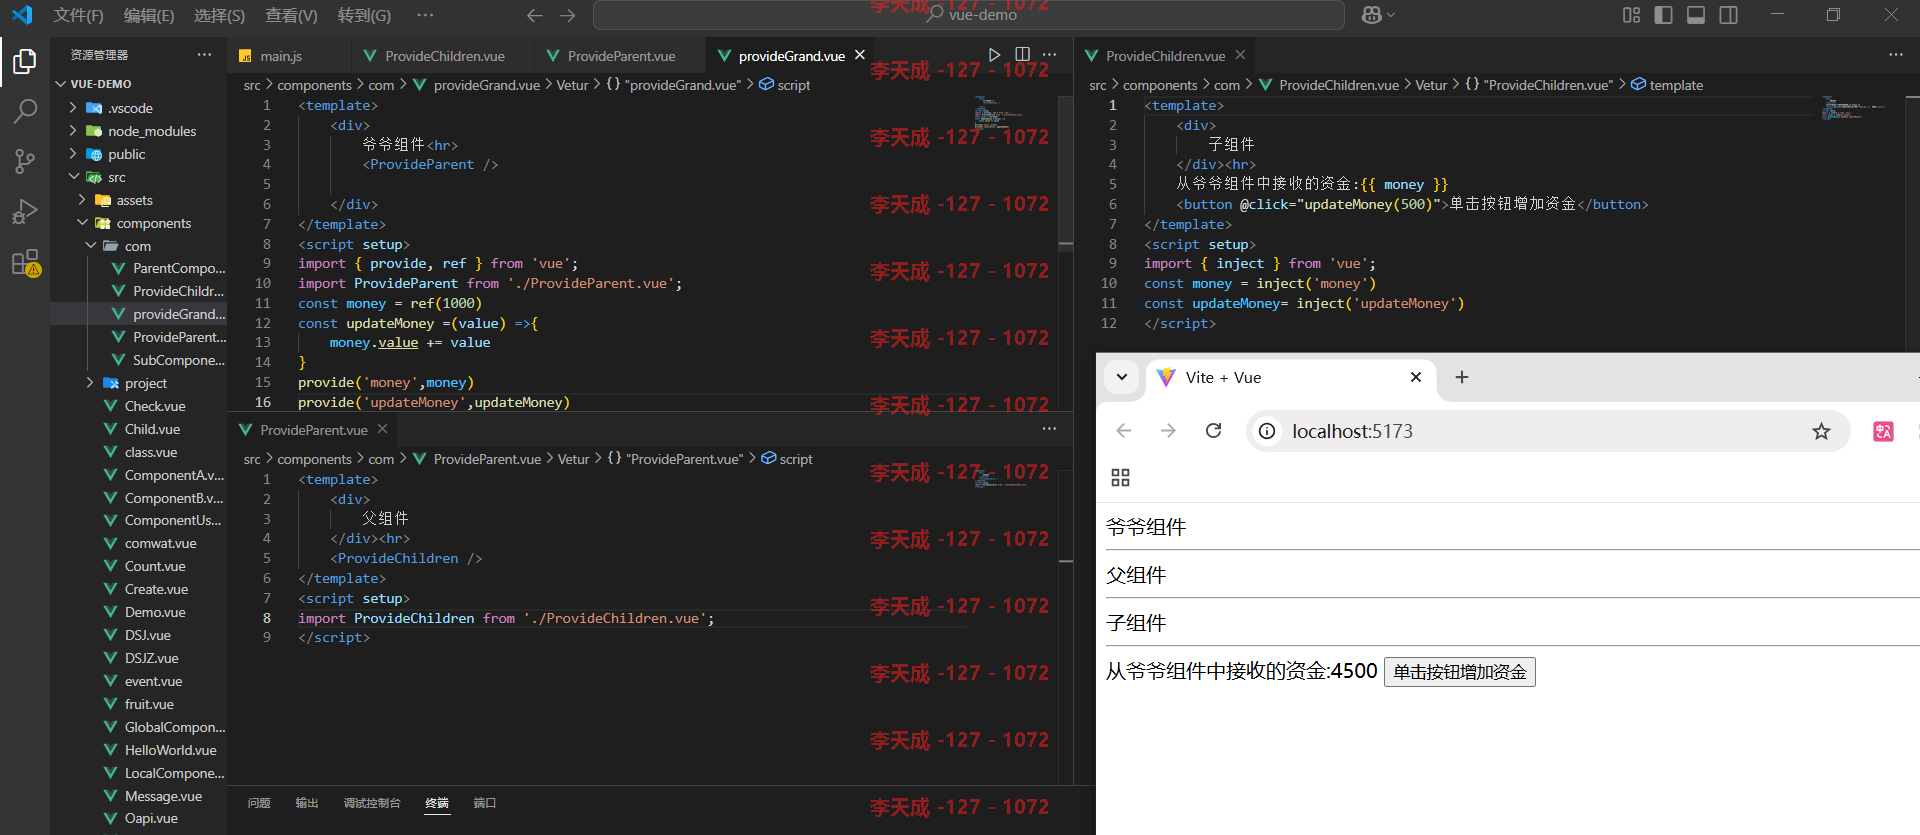
Task: Reload the localhost page in browser
Action: (1213, 431)
